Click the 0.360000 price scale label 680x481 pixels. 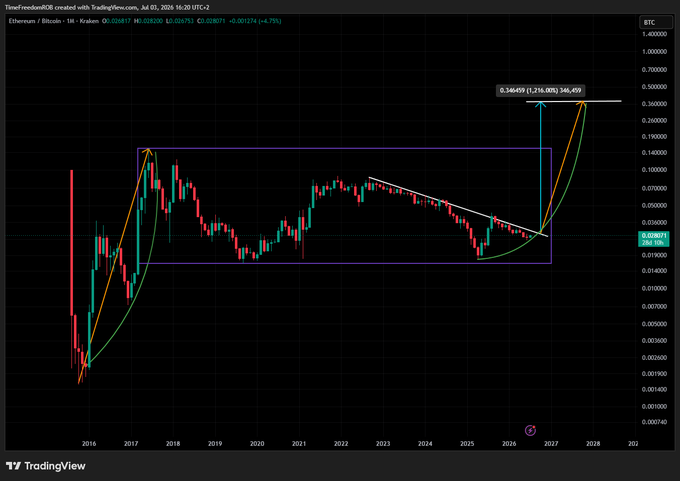[654, 104]
